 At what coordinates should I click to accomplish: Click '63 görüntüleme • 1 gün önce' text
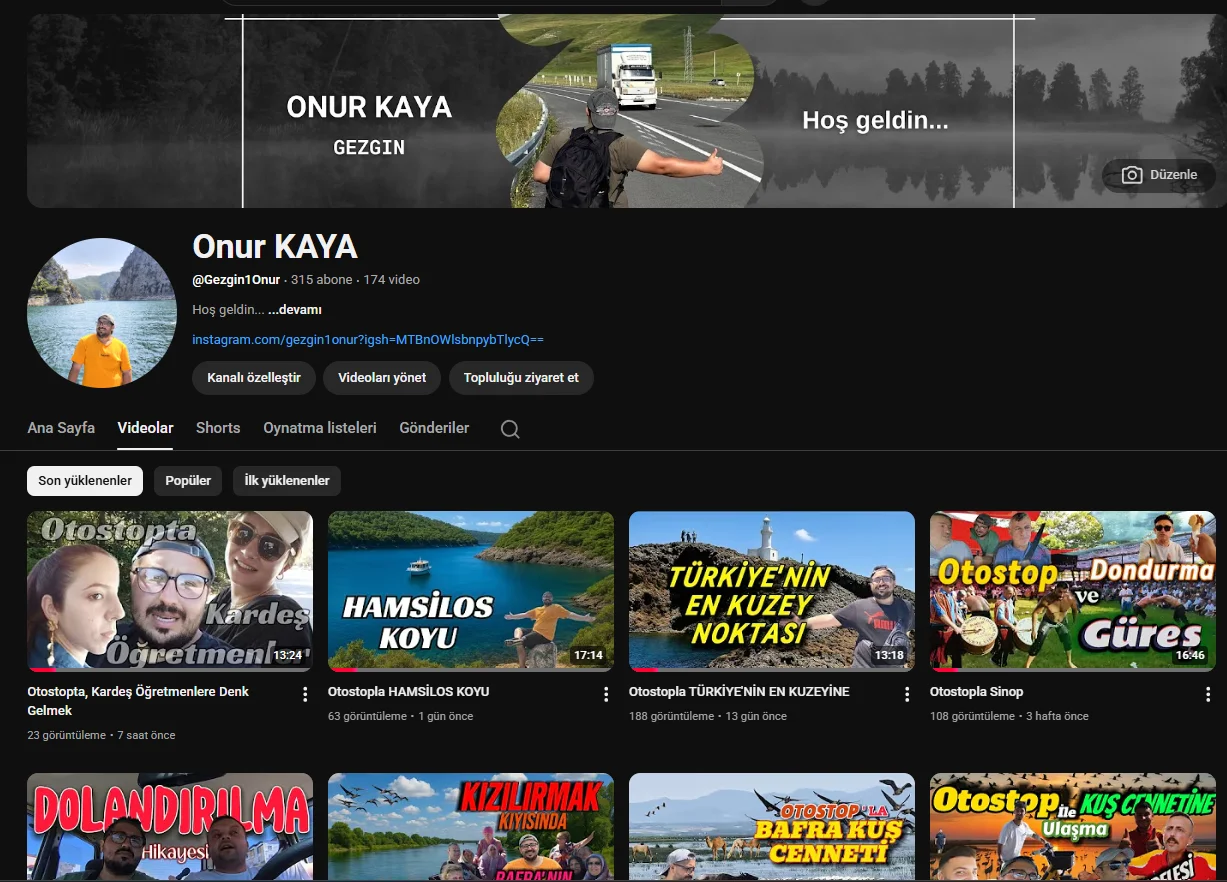point(400,716)
